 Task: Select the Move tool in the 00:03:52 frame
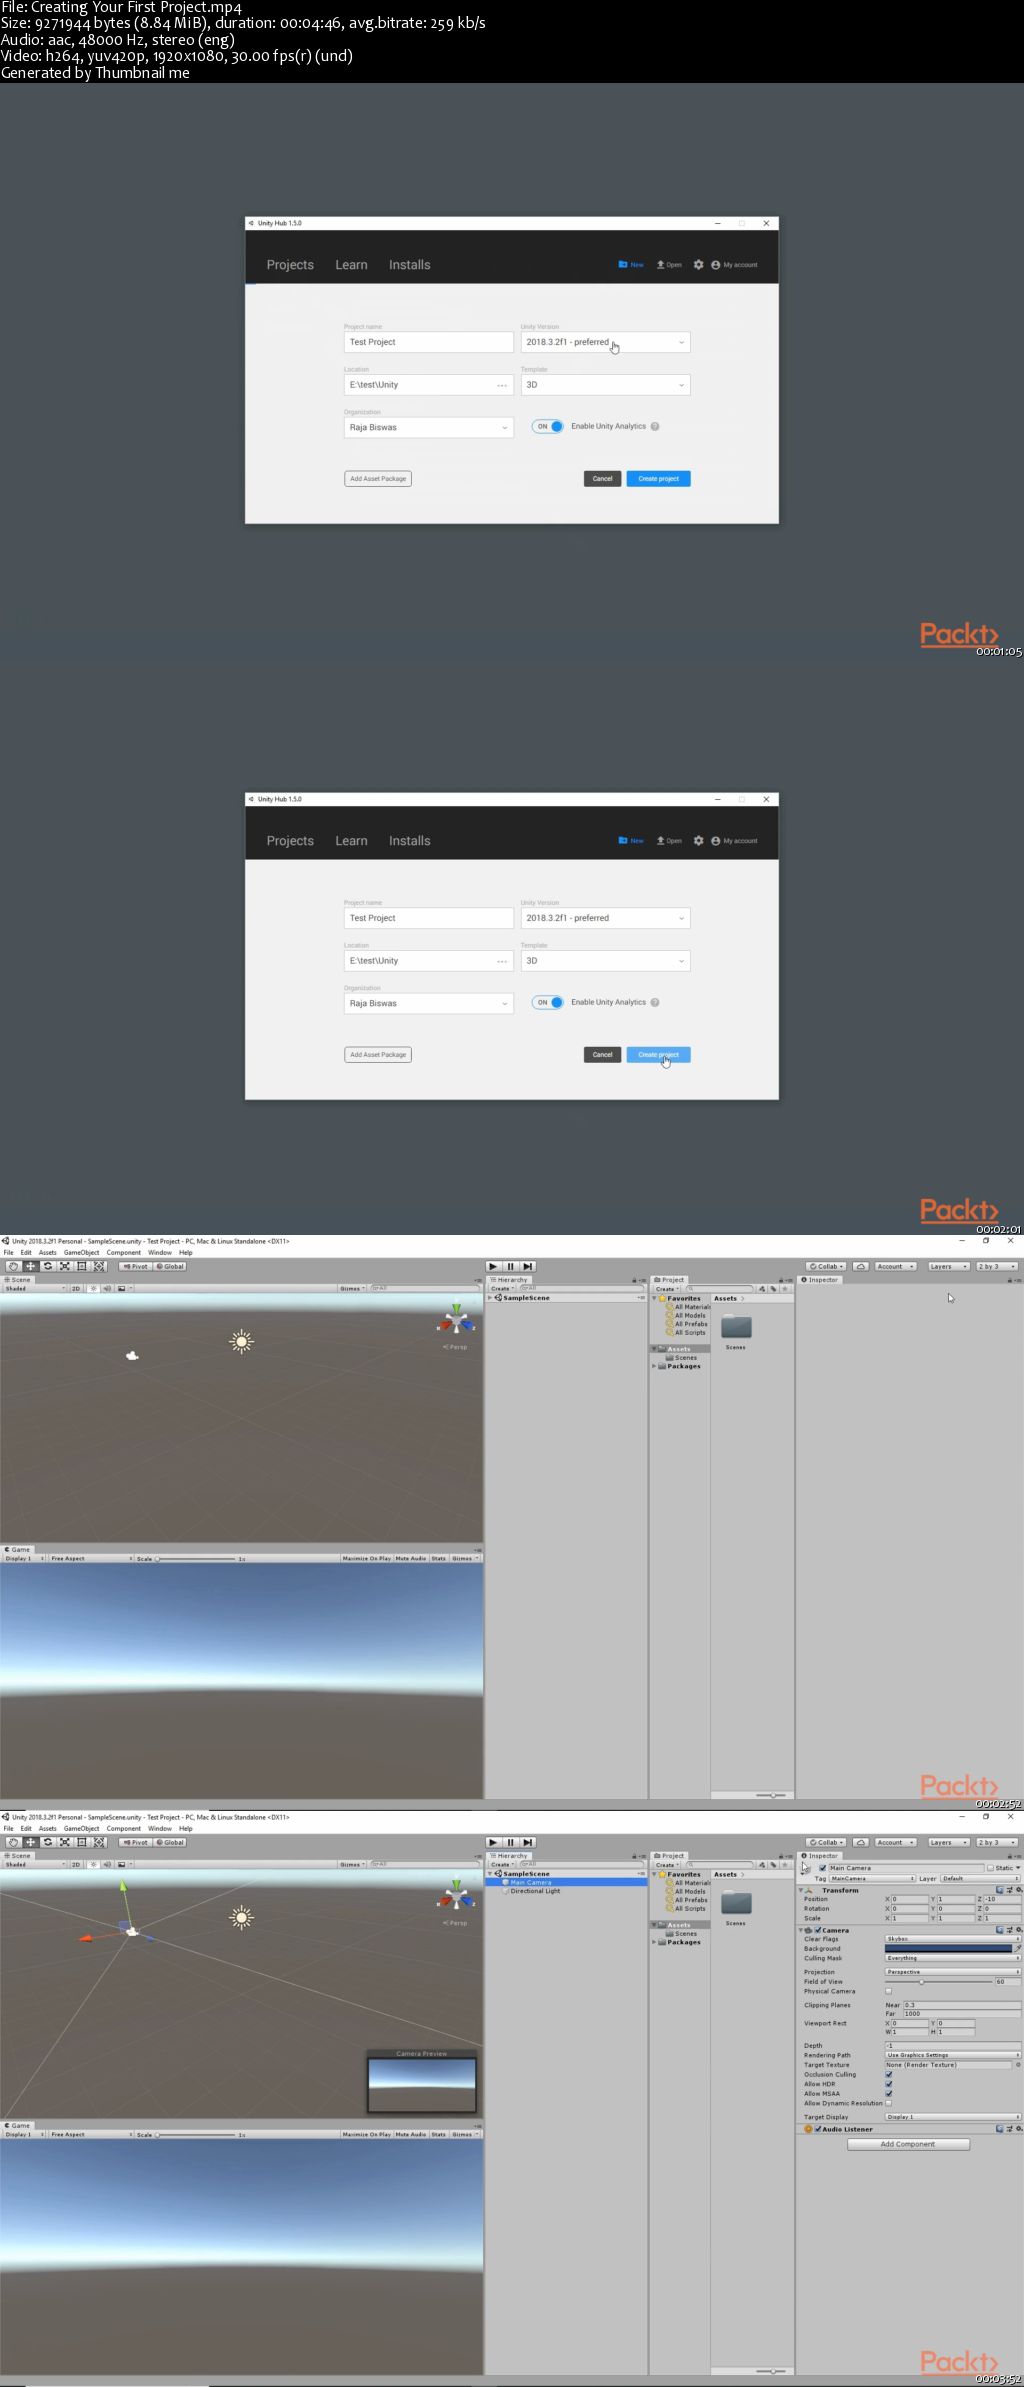tap(30, 1842)
